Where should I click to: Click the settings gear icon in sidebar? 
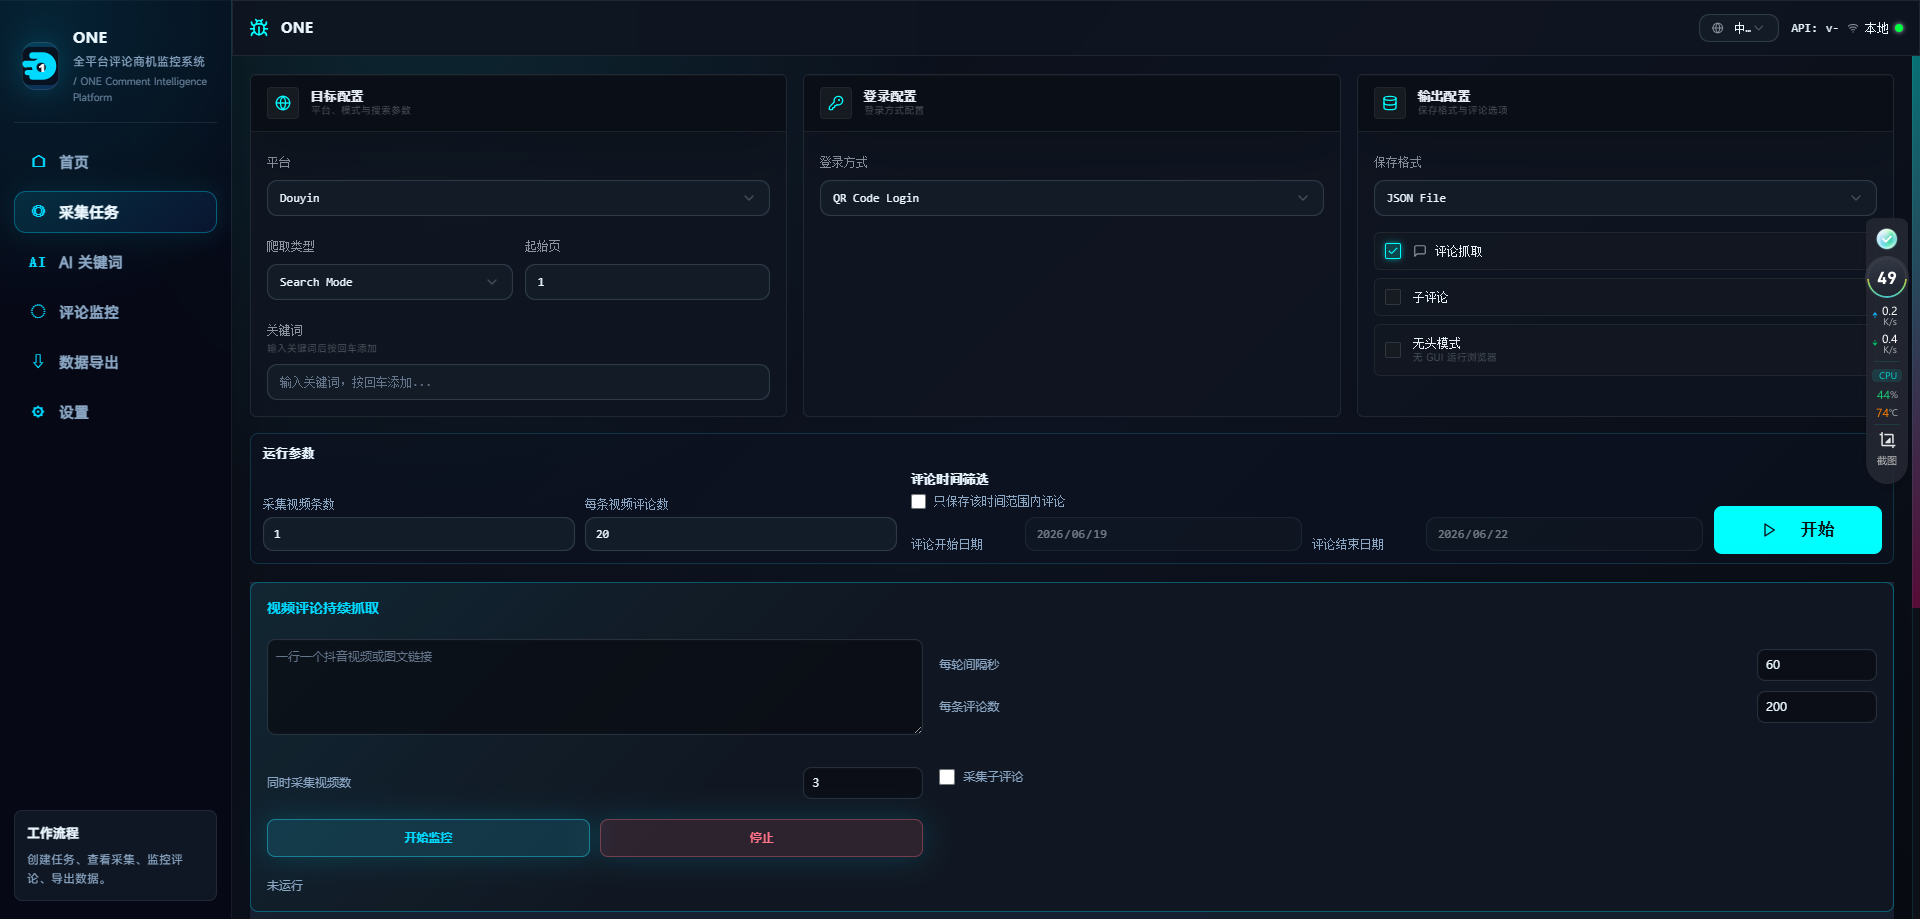coord(38,411)
